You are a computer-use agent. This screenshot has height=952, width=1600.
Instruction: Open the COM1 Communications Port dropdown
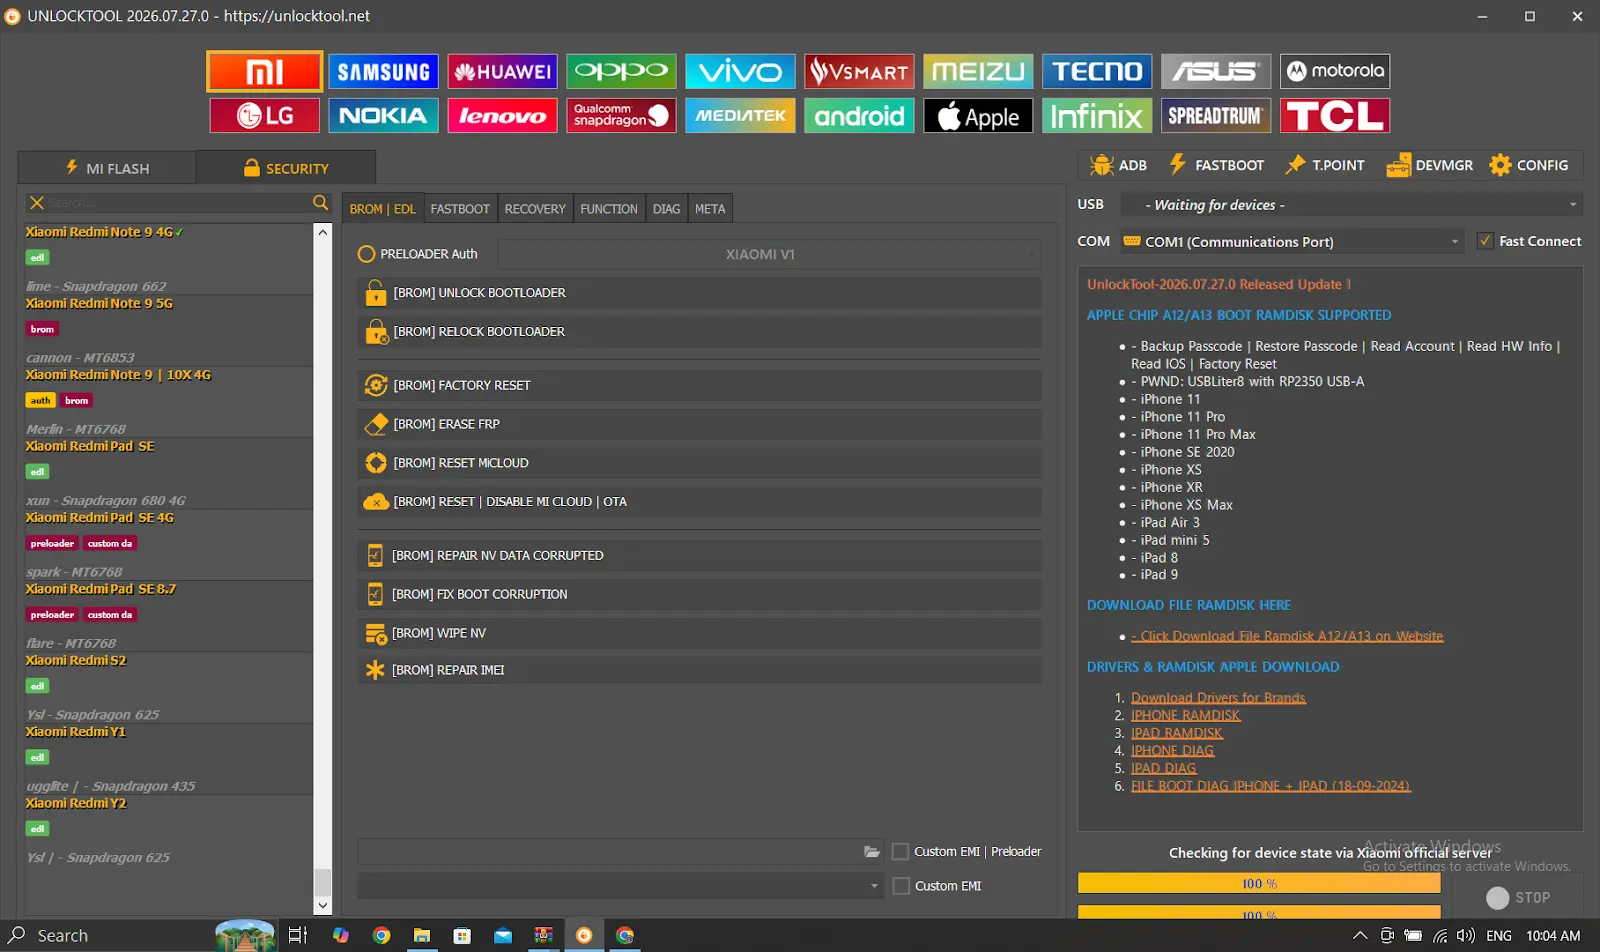point(1291,241)
